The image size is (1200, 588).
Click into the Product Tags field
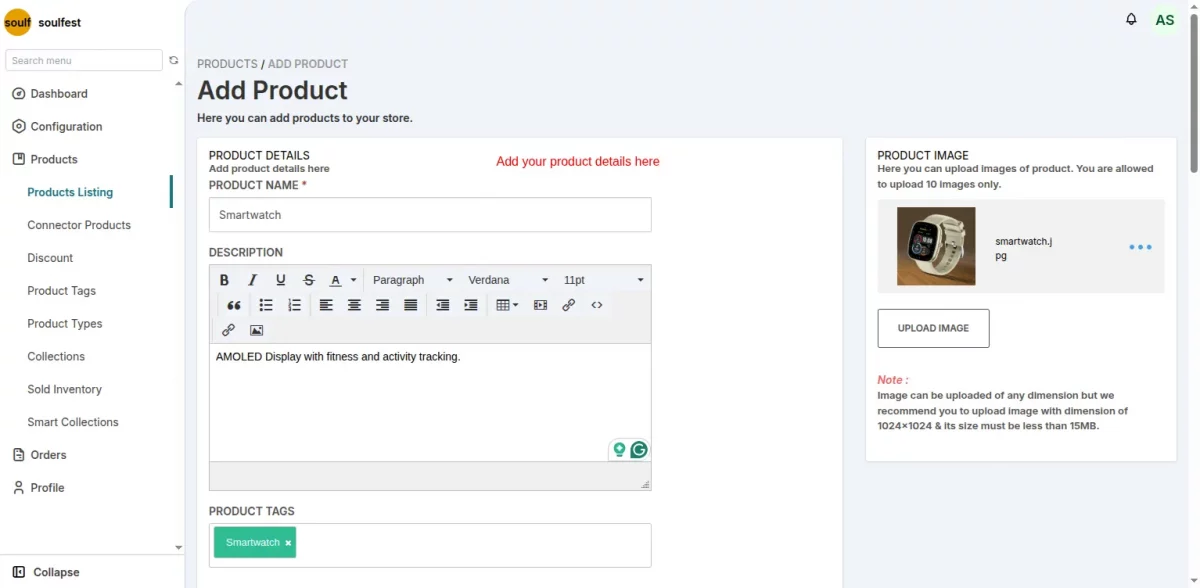pyautogui.click(x=430, y=545)
